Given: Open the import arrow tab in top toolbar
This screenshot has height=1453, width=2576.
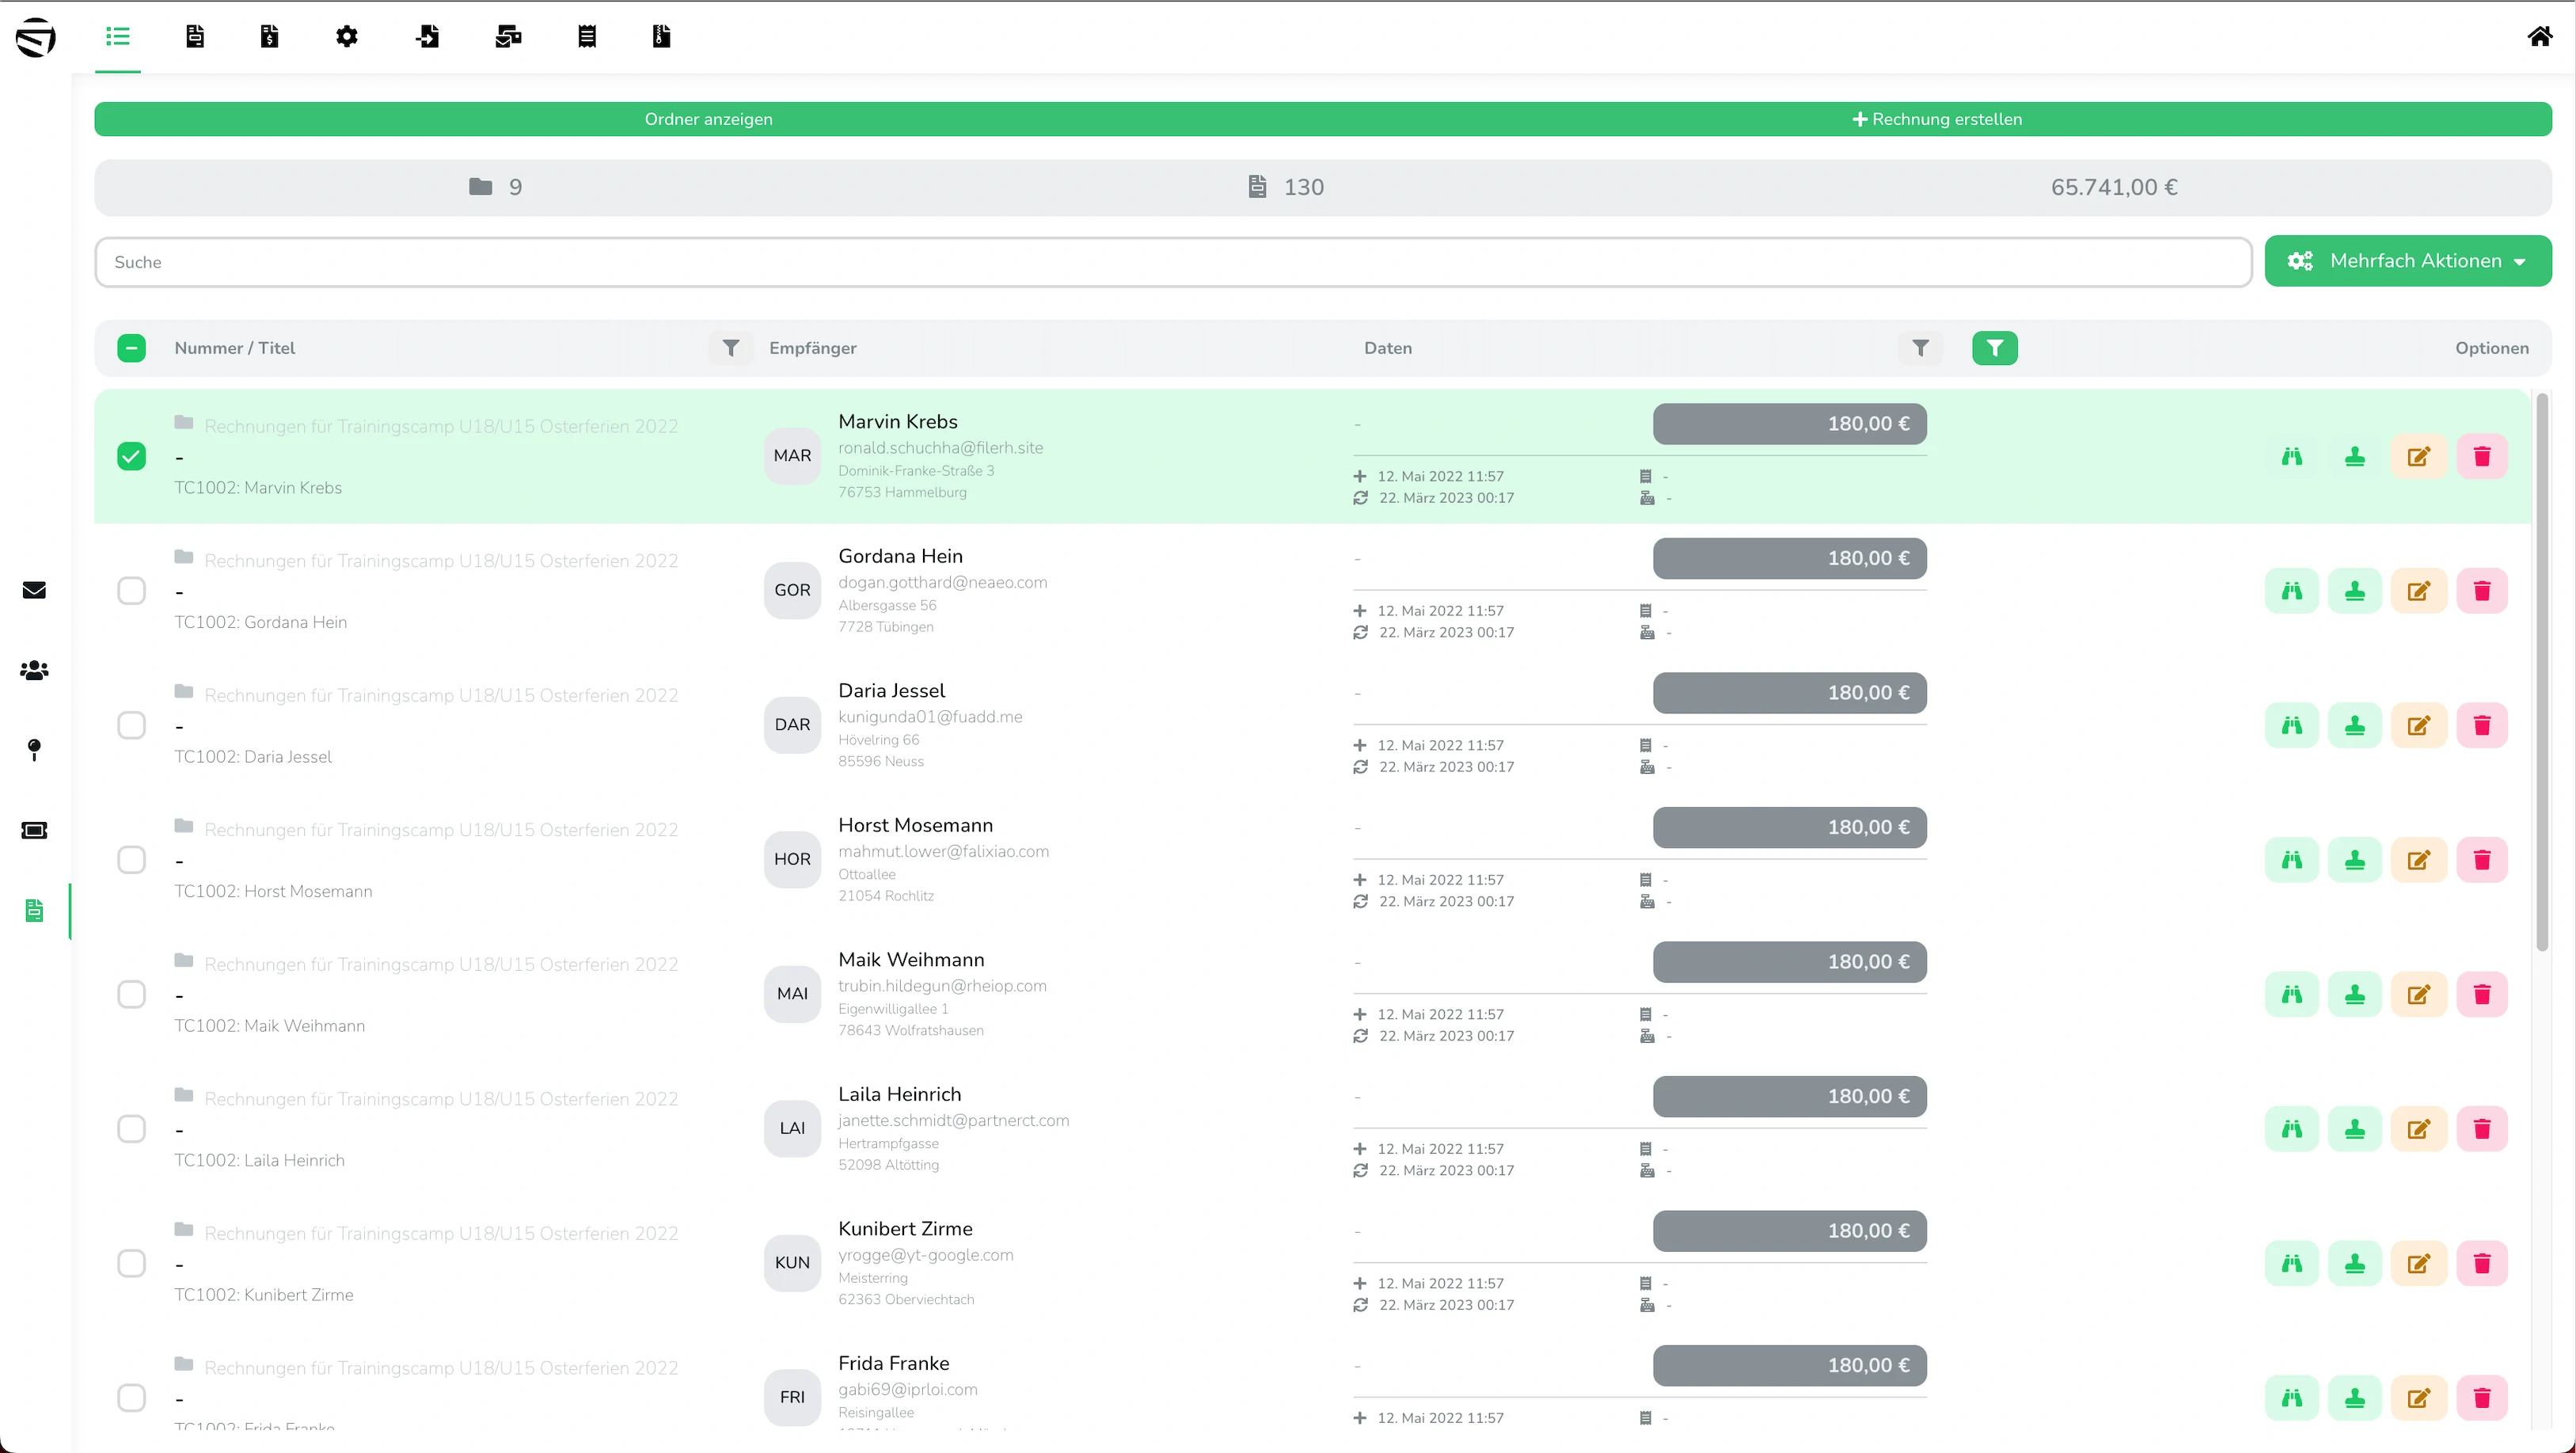Looking at the screenshot, I should [427, 37].
